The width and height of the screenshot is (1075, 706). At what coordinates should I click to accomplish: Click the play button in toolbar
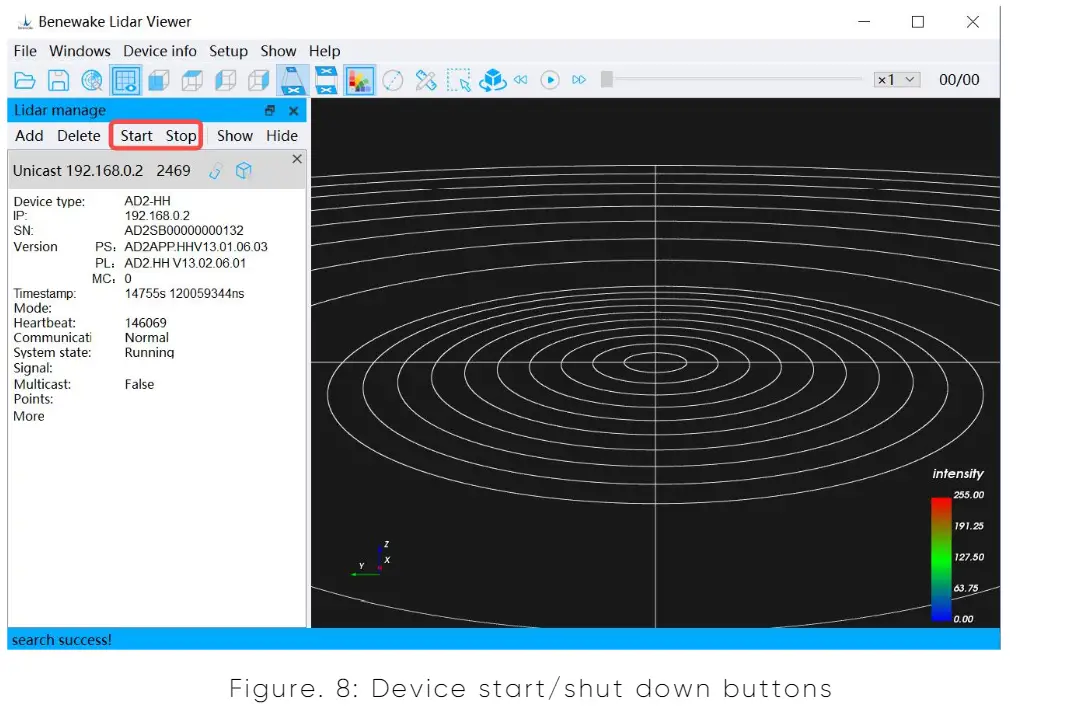tap(550, 80)
